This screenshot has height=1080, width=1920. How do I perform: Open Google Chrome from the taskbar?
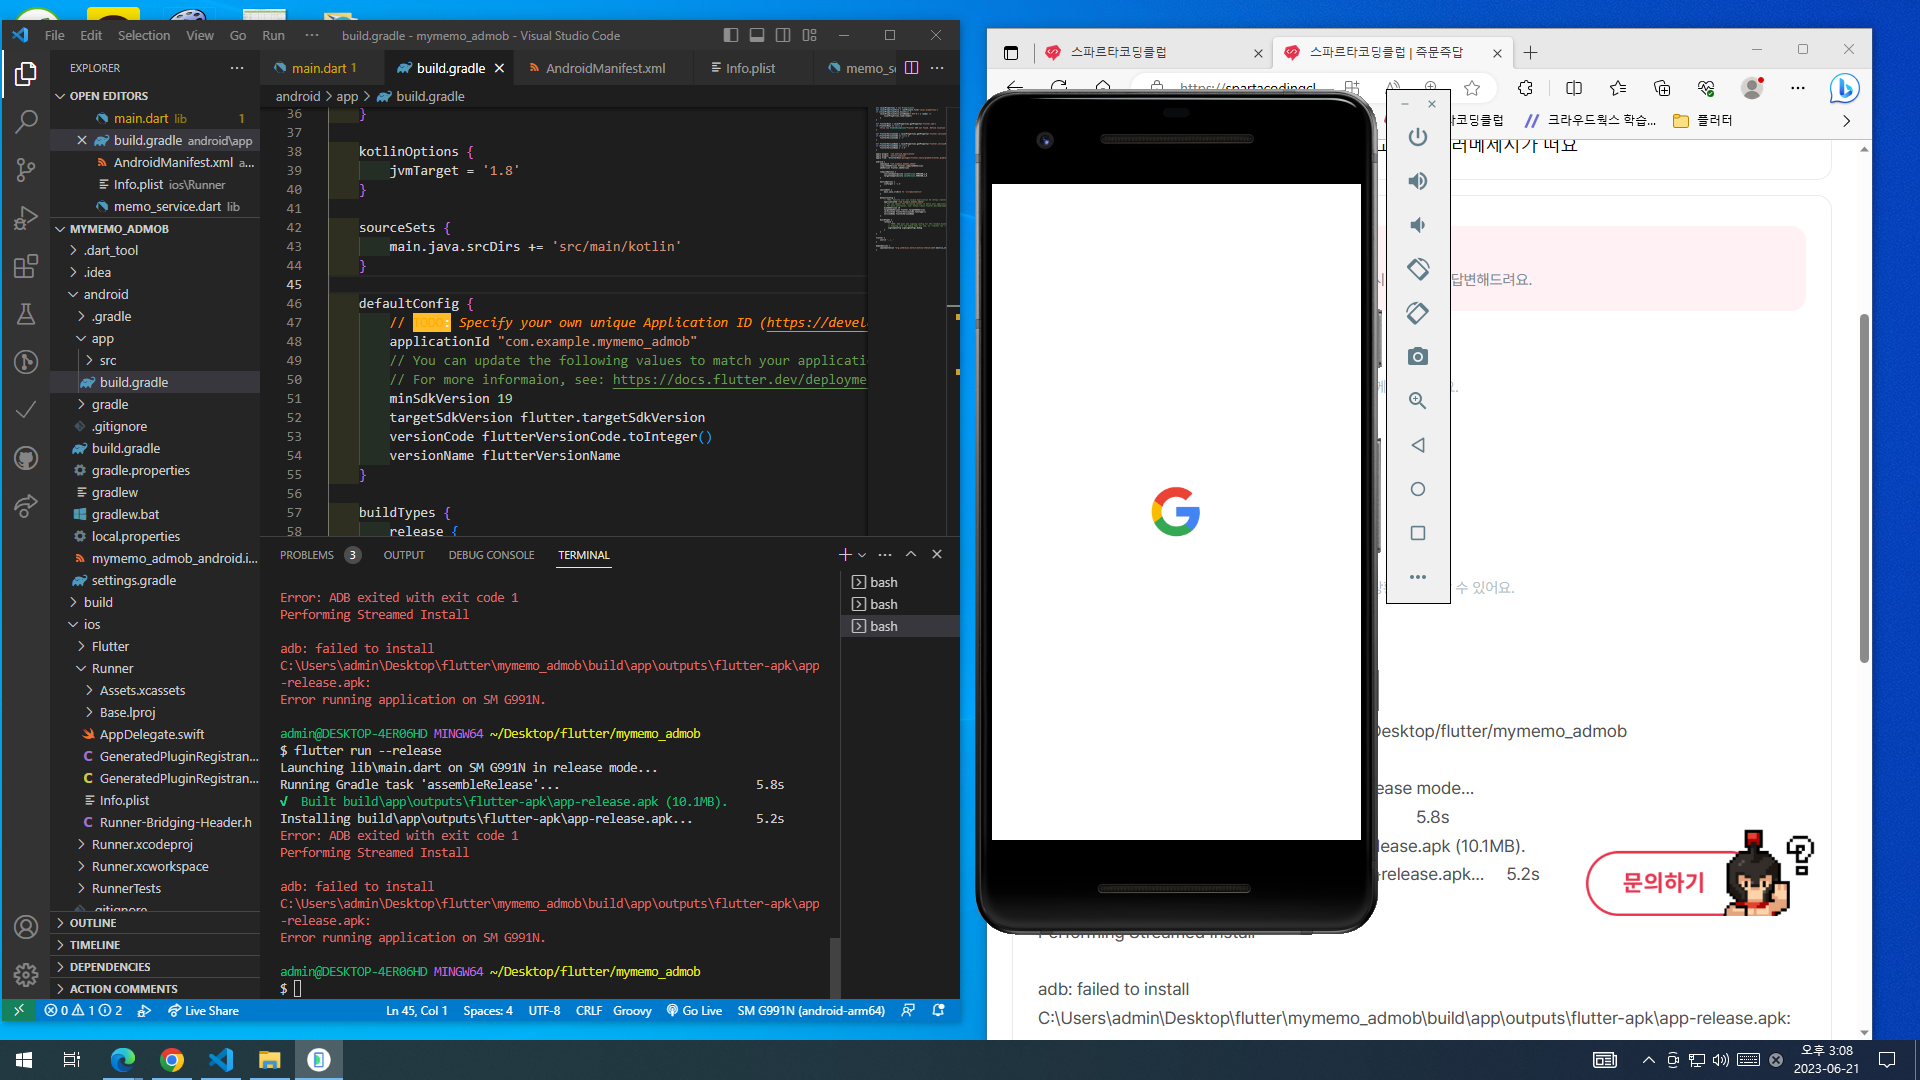[172, 1060]
